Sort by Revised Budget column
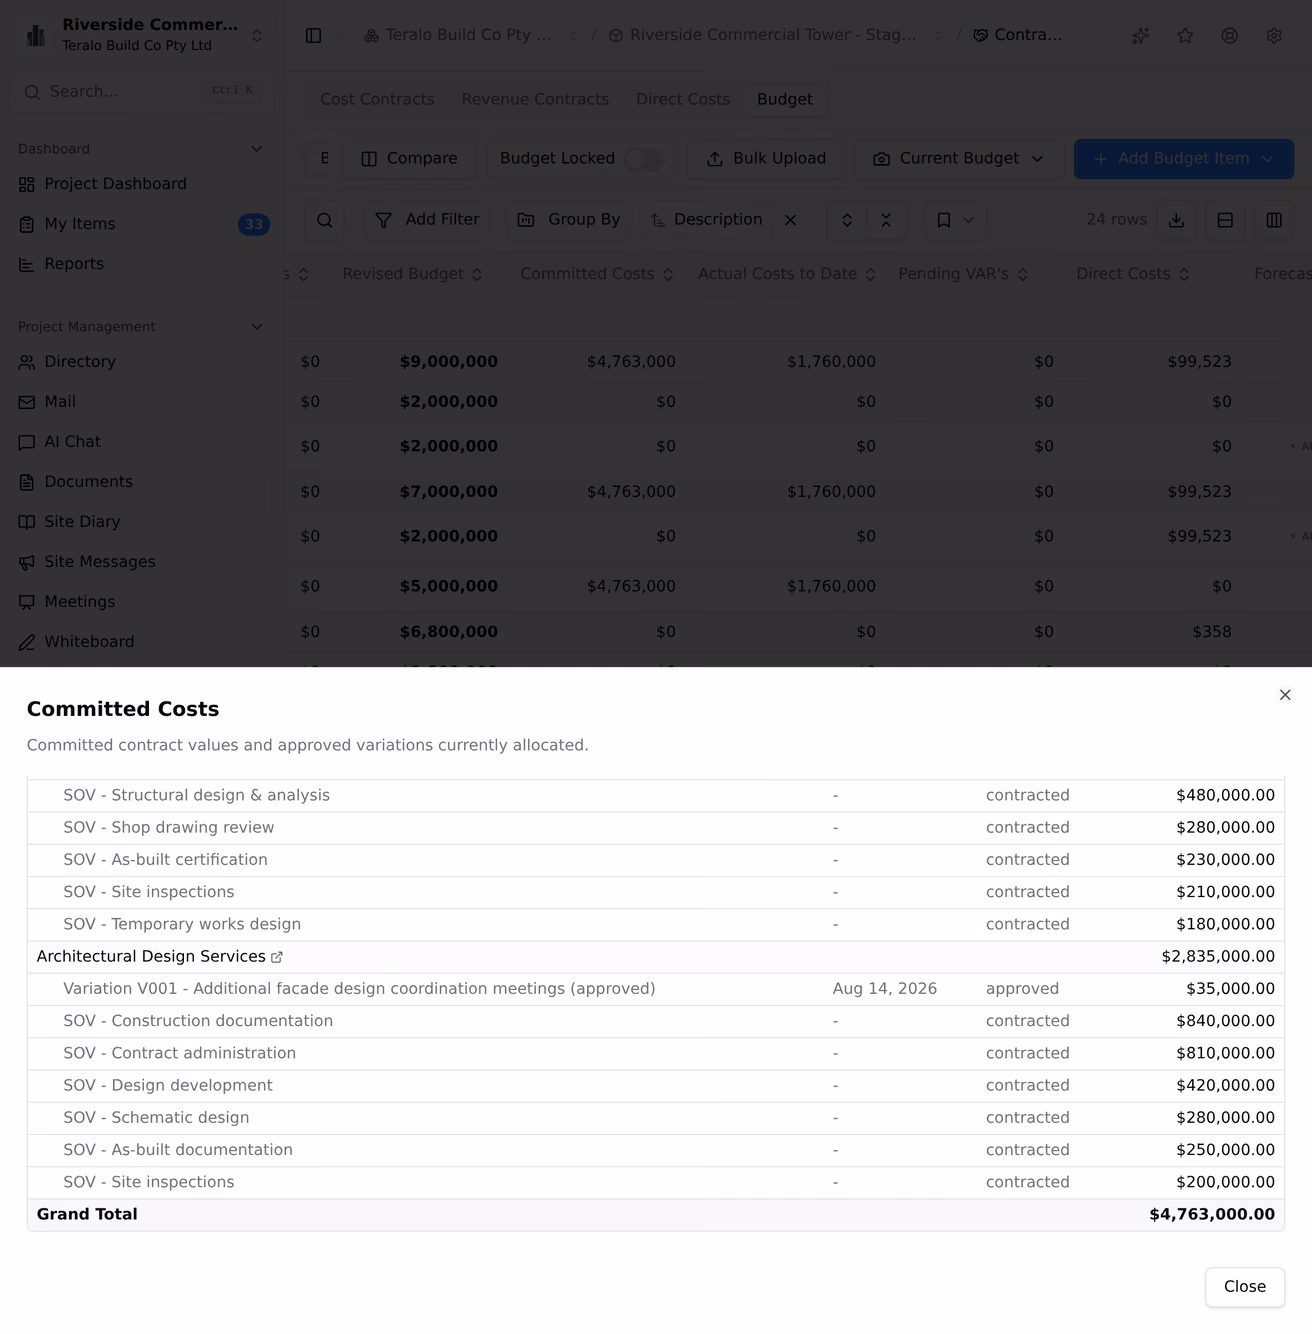 tap(412, 274)
